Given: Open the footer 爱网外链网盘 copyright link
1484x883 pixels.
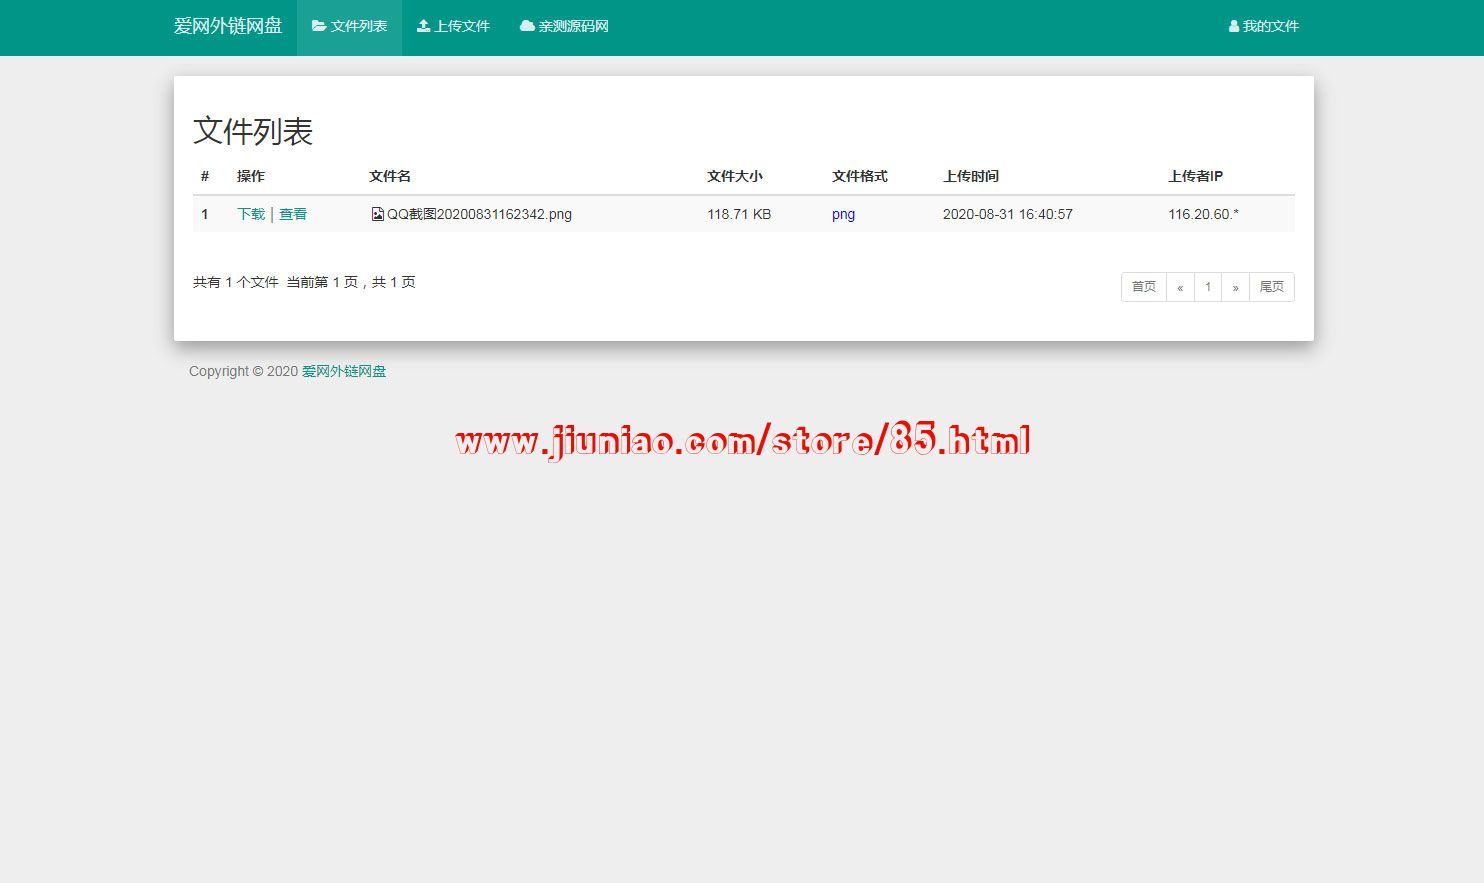Looking at the screenshot, I should click(344, 371).
